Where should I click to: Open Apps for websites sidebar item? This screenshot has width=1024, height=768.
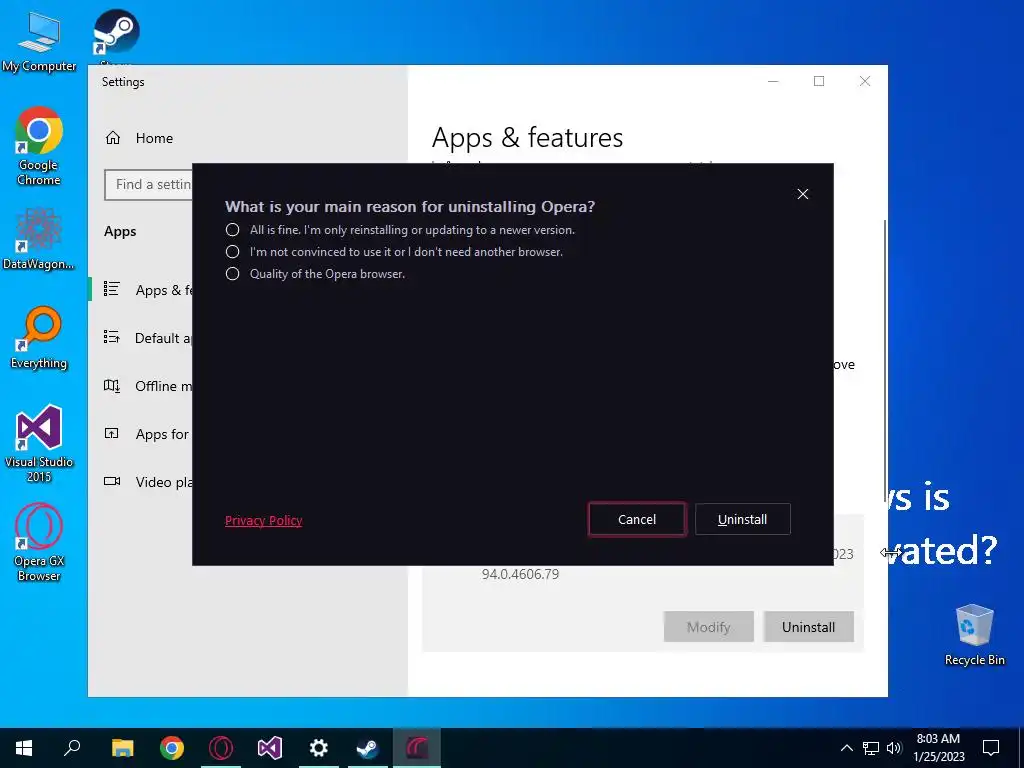(x=148, y=434)
